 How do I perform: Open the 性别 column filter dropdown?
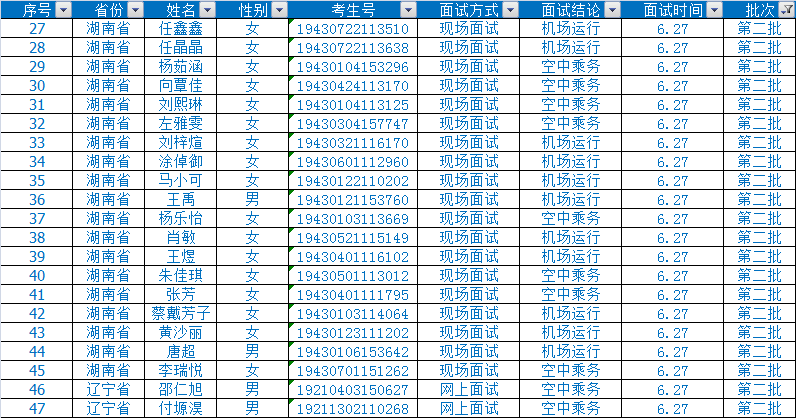280,10
